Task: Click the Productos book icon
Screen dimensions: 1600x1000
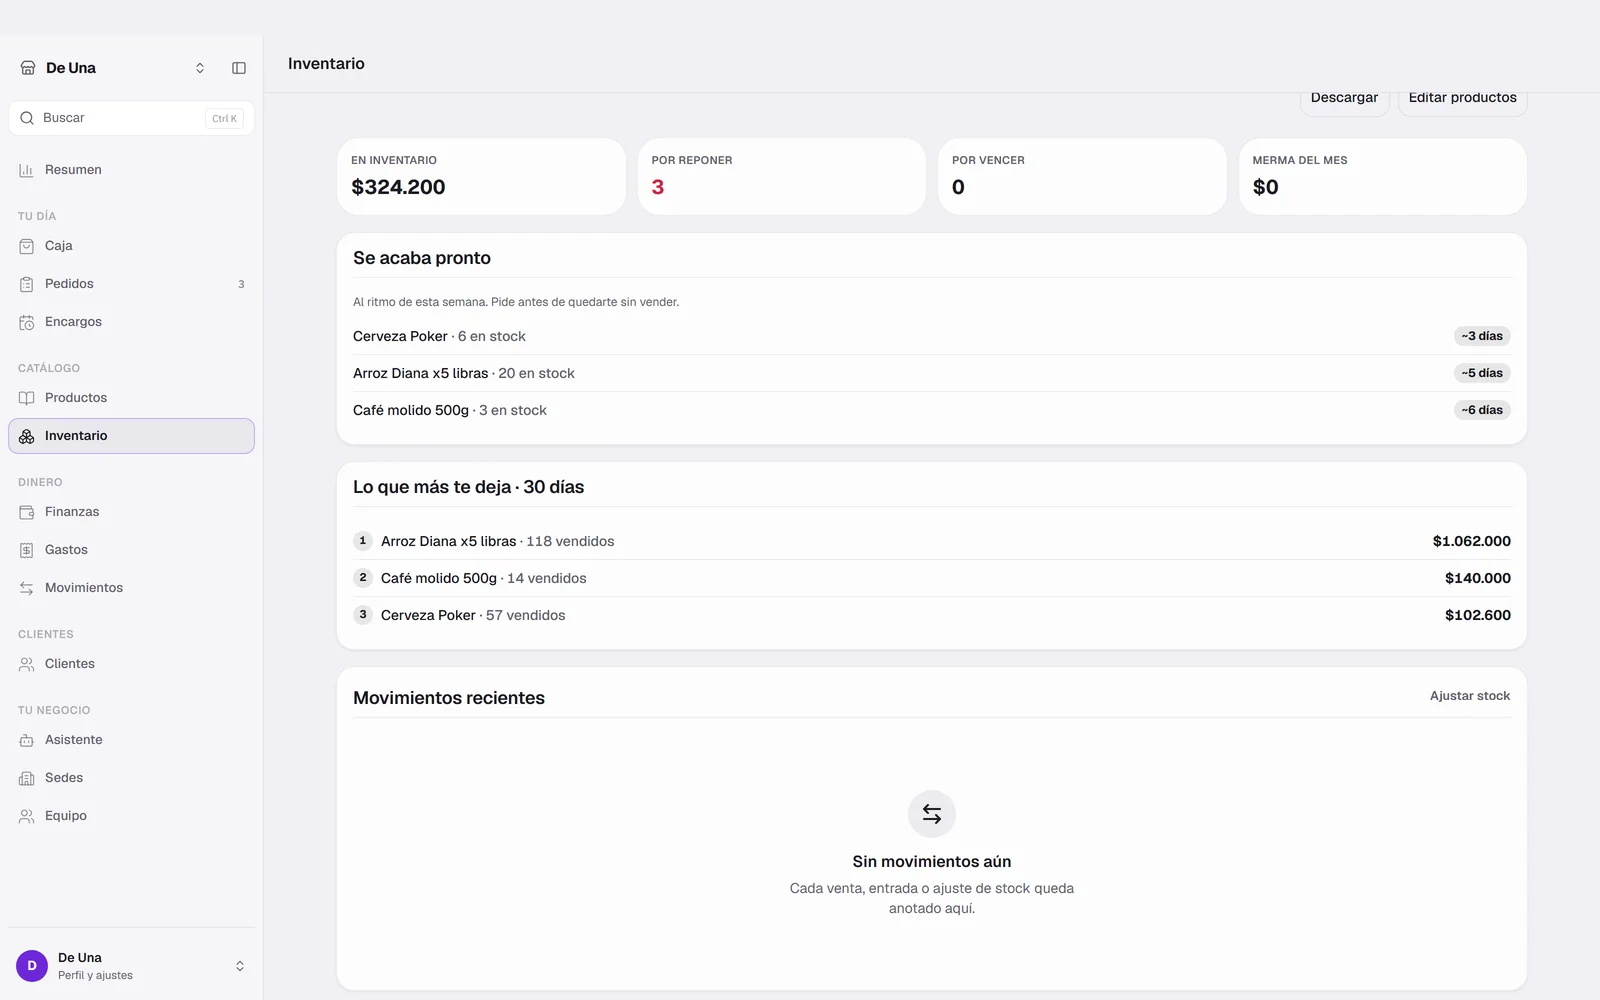Action: 27,398
